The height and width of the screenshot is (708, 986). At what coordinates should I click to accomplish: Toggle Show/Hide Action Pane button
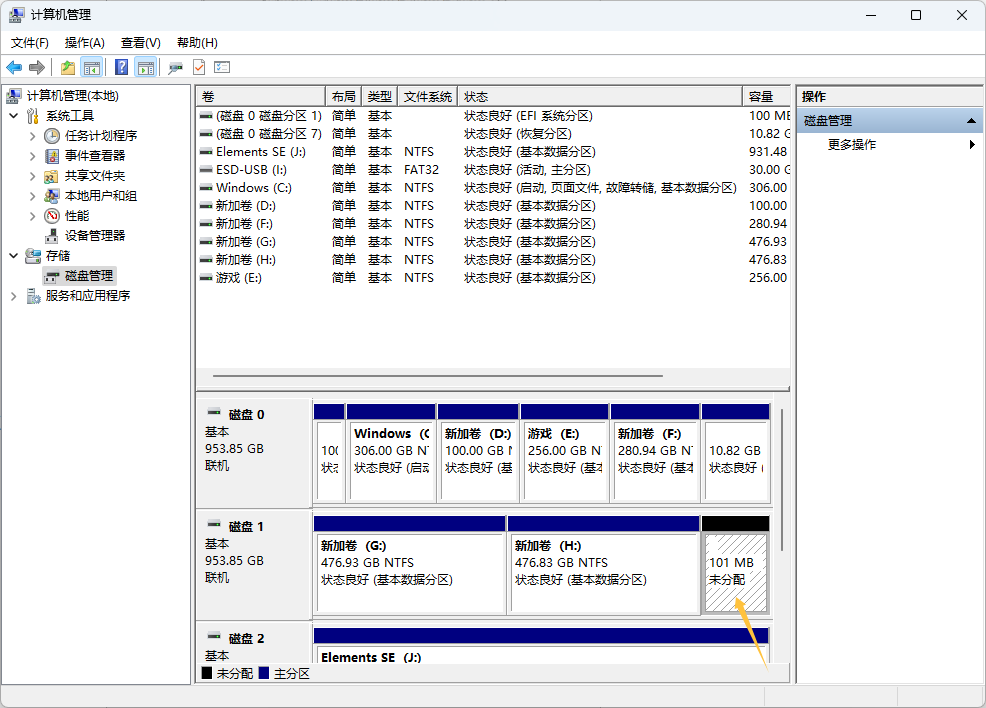coord(146,67)
